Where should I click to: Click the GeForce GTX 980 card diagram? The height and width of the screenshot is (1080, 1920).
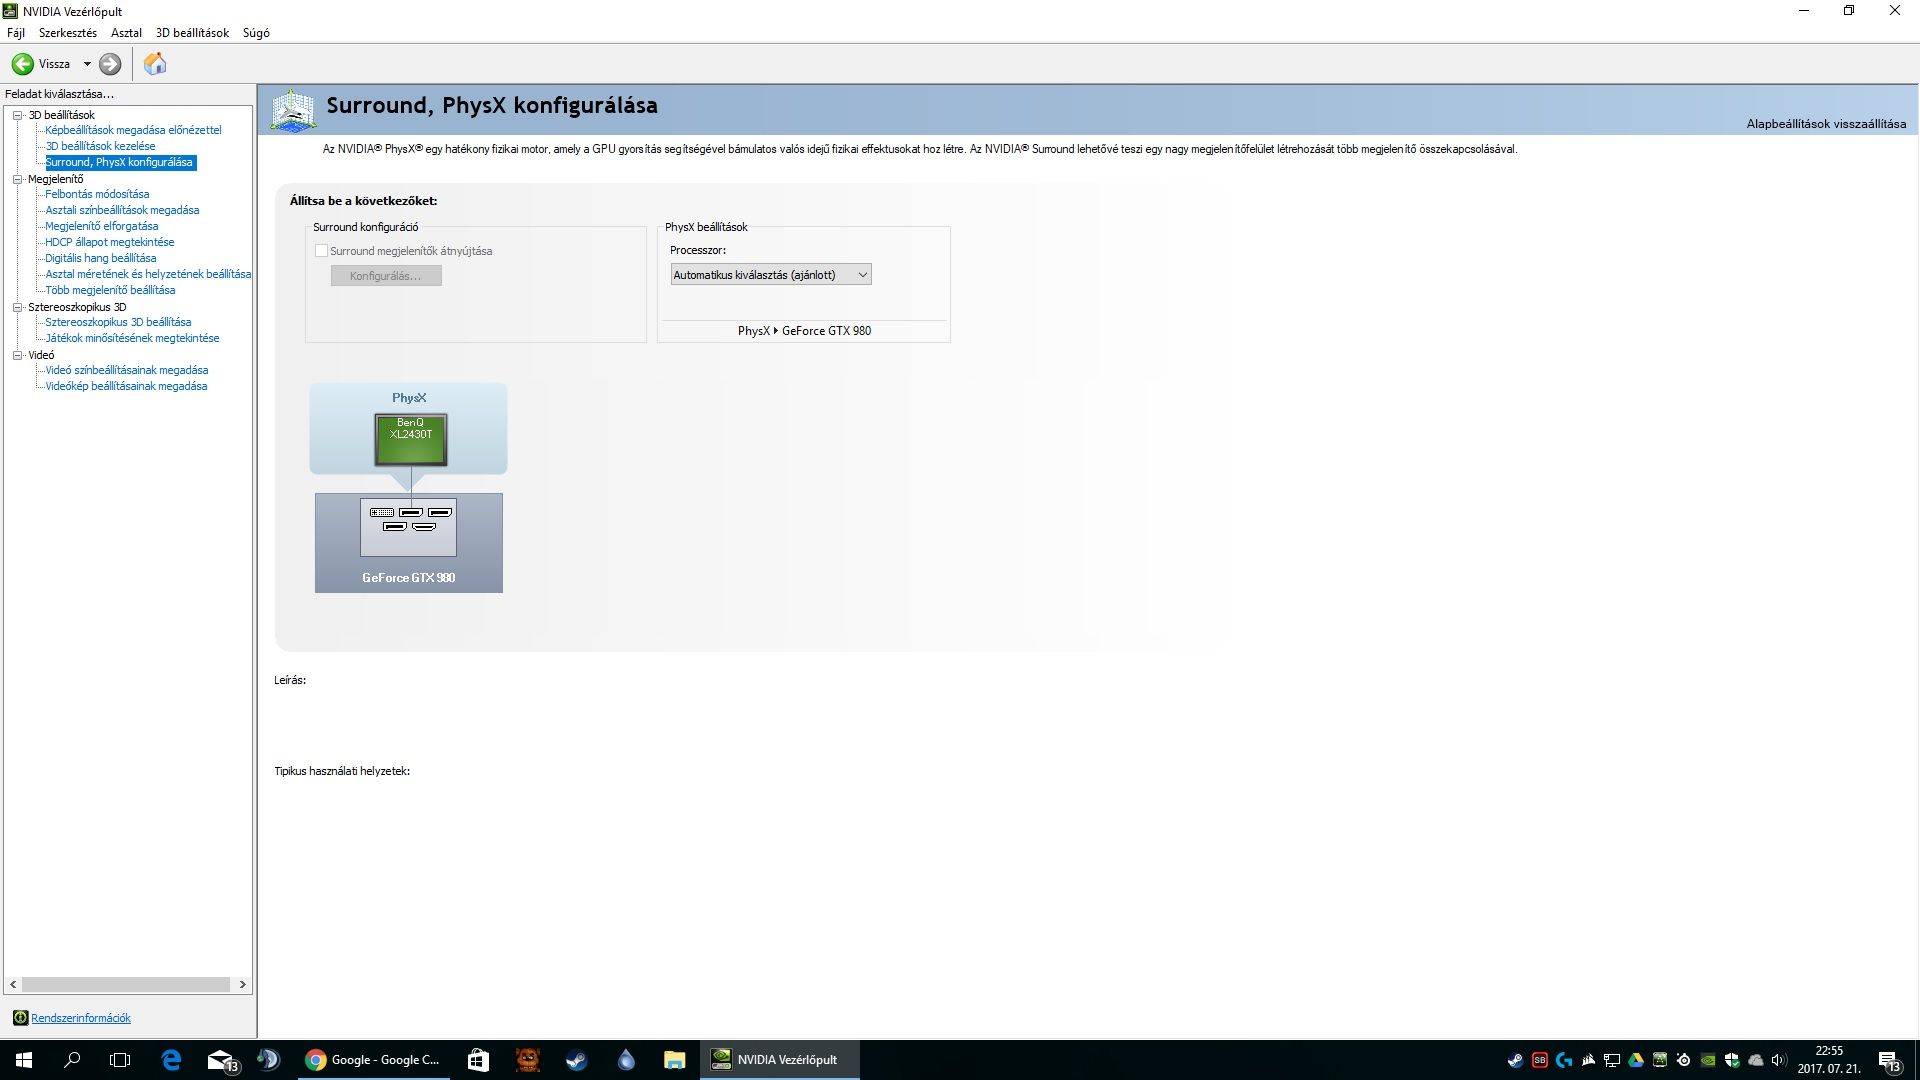click(408, 542)
